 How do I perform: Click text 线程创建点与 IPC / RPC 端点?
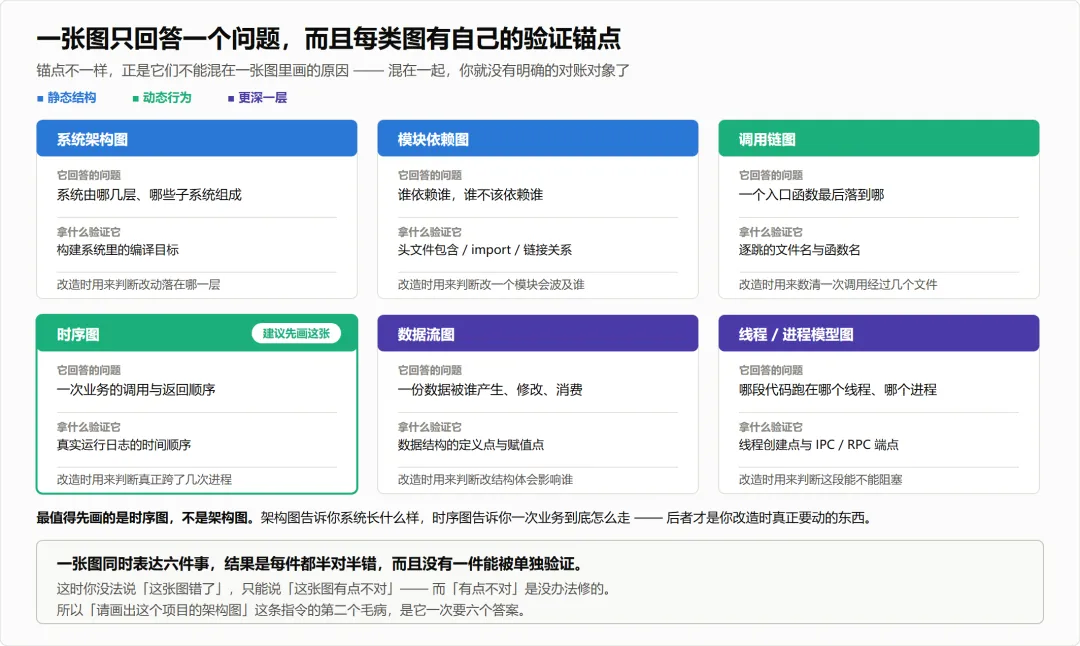tap(819, 445)
